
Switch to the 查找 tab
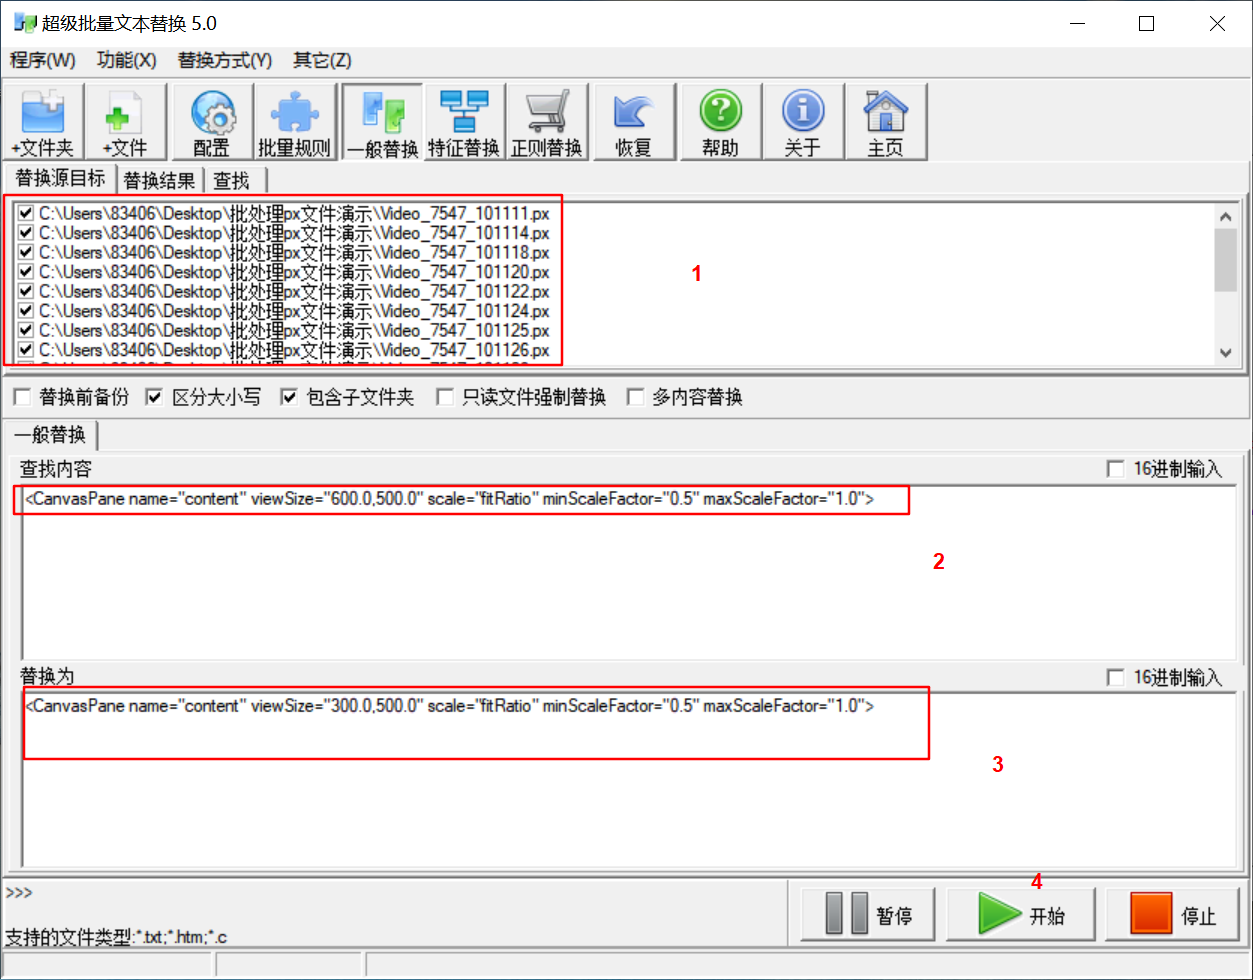click(232, 180)
